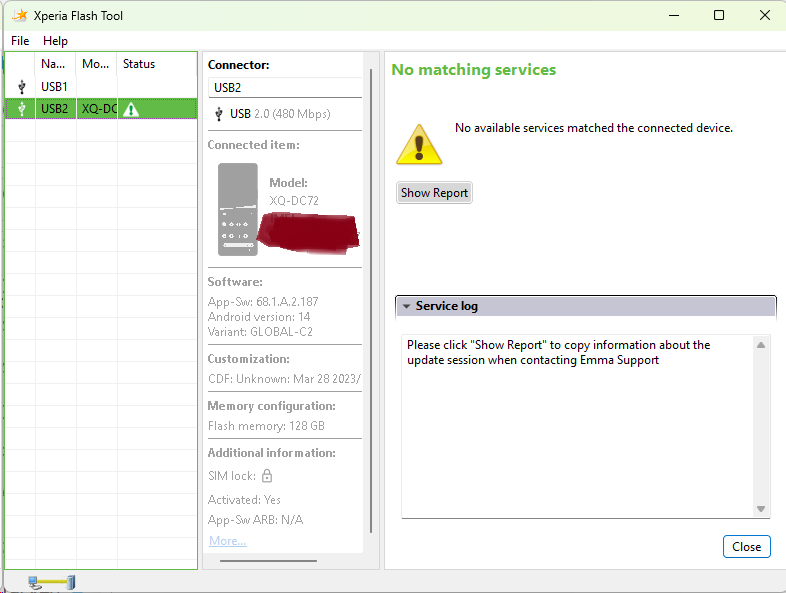Click the device info horizontal scrollbar

[268, 561]
